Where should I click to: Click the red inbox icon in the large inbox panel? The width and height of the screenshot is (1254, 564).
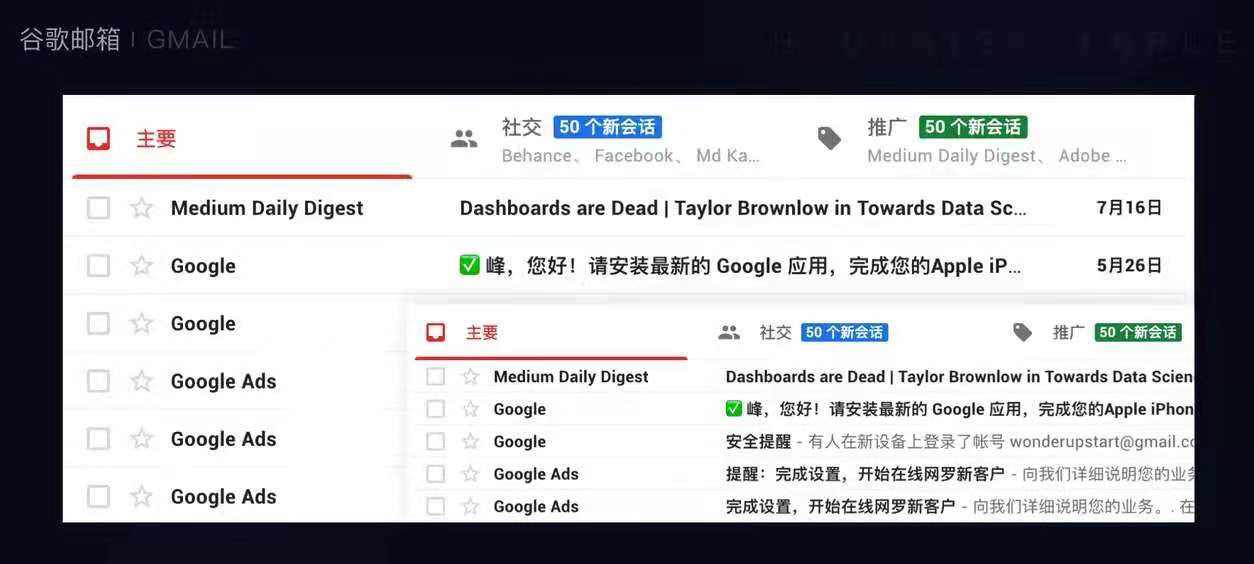click(98, 139)
